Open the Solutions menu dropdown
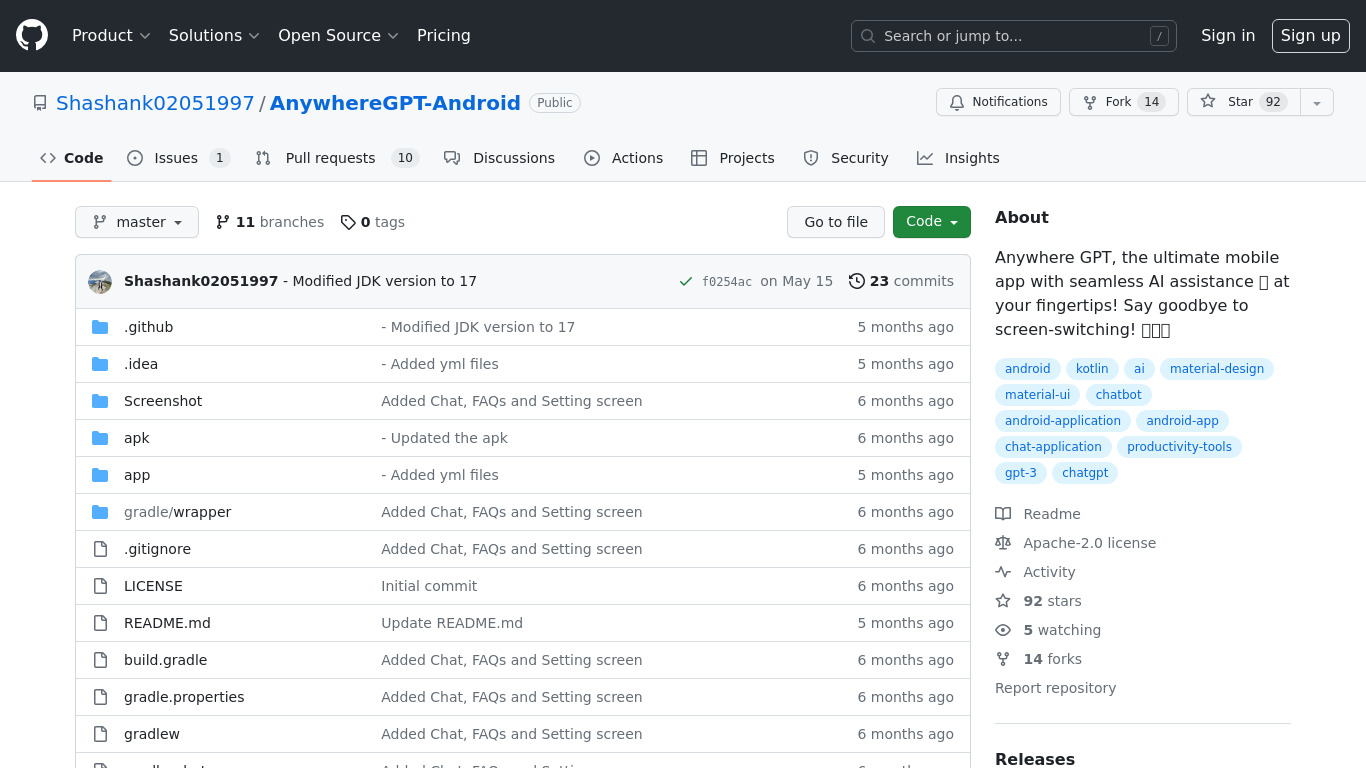This screenshot has width=1366, height=768. point(214,36)
